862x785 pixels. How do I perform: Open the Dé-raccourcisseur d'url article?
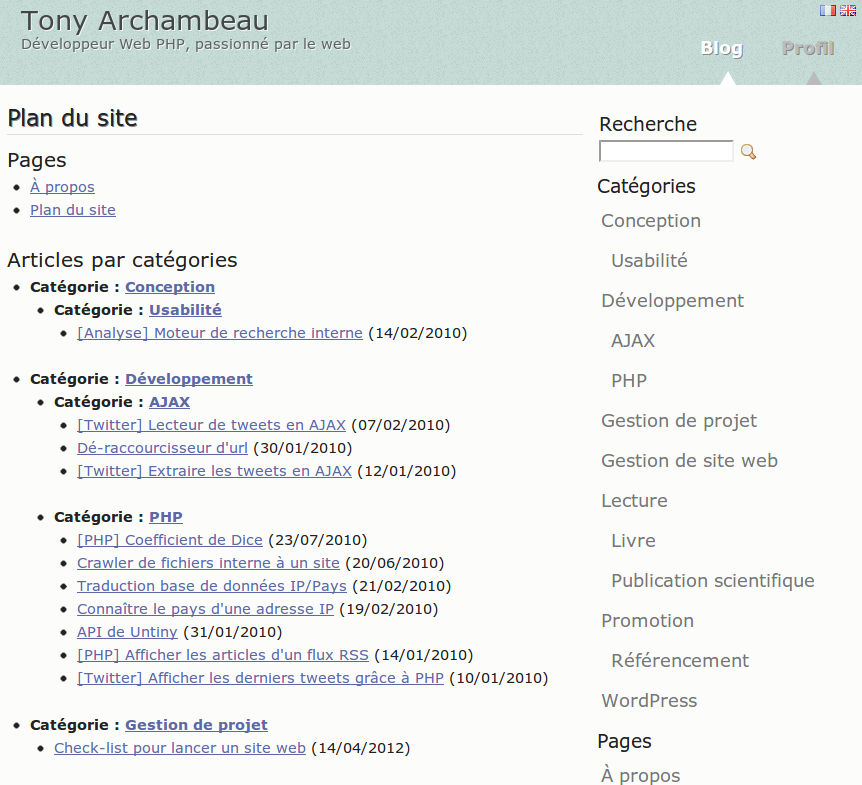pyautogui.click(x=162, y=448)
